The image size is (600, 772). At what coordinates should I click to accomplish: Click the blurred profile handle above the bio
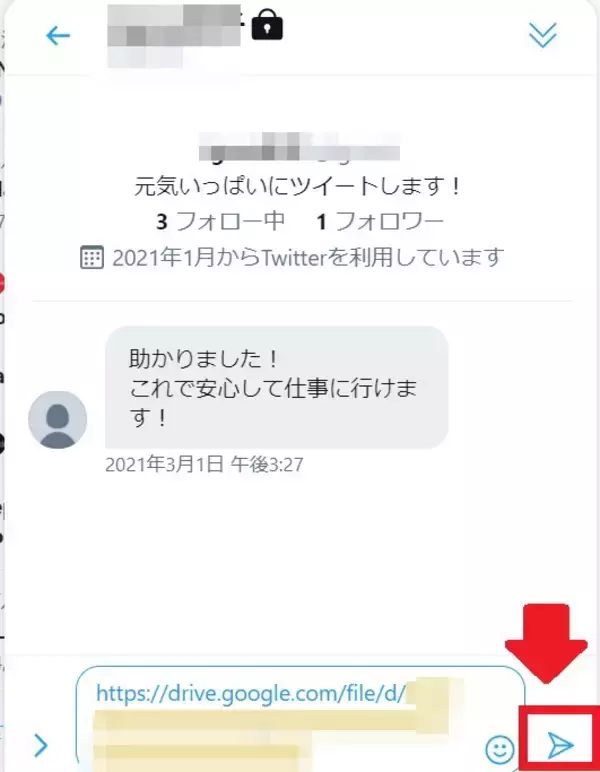point(299,147)
